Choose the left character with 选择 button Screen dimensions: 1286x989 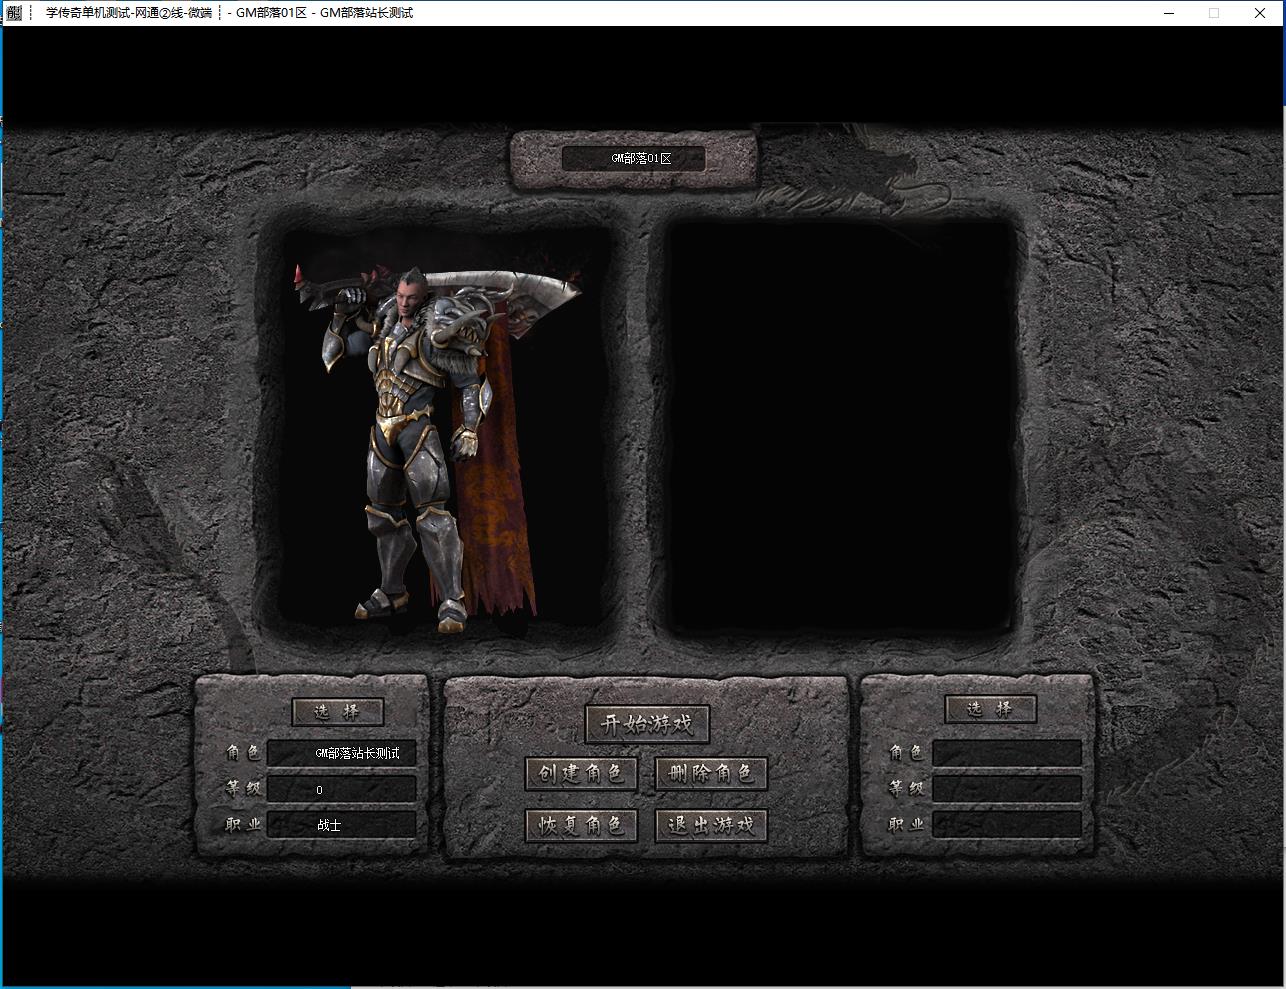(x=338, y=711)
